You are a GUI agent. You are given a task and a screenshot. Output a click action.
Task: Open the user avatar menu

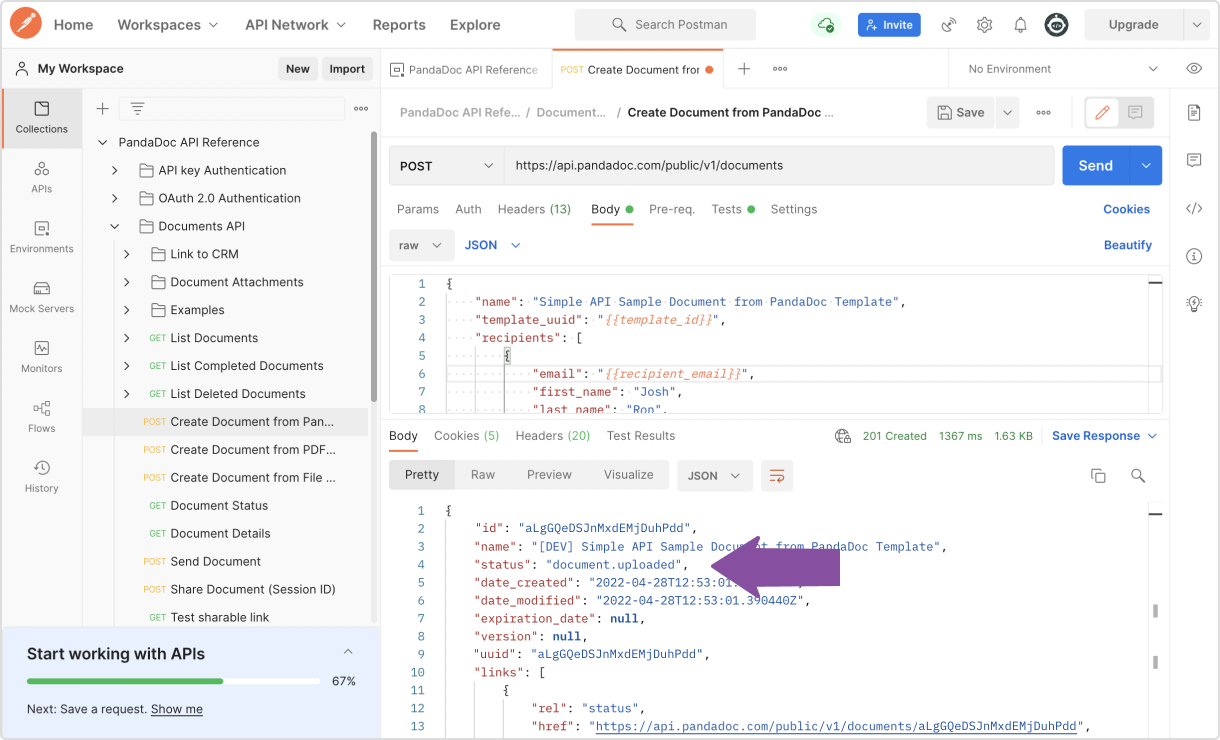pos(1056,25)
